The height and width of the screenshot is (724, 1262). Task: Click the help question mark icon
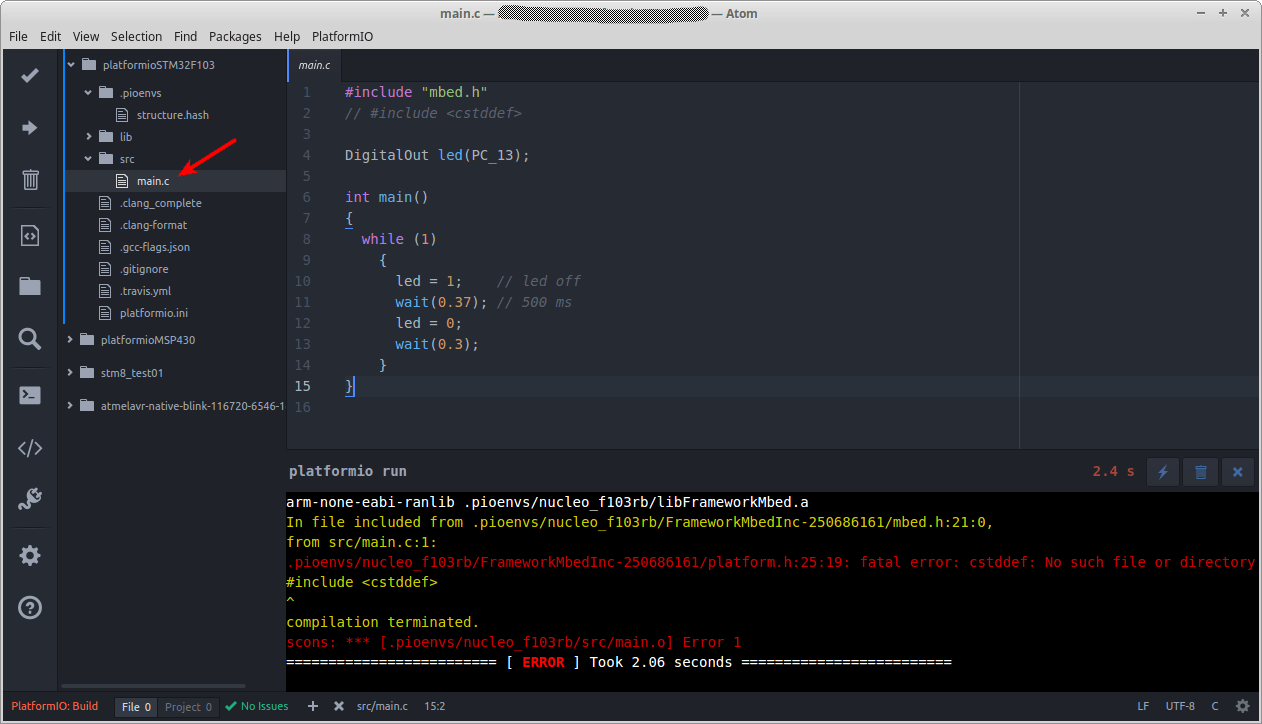[x=30, y=607]
